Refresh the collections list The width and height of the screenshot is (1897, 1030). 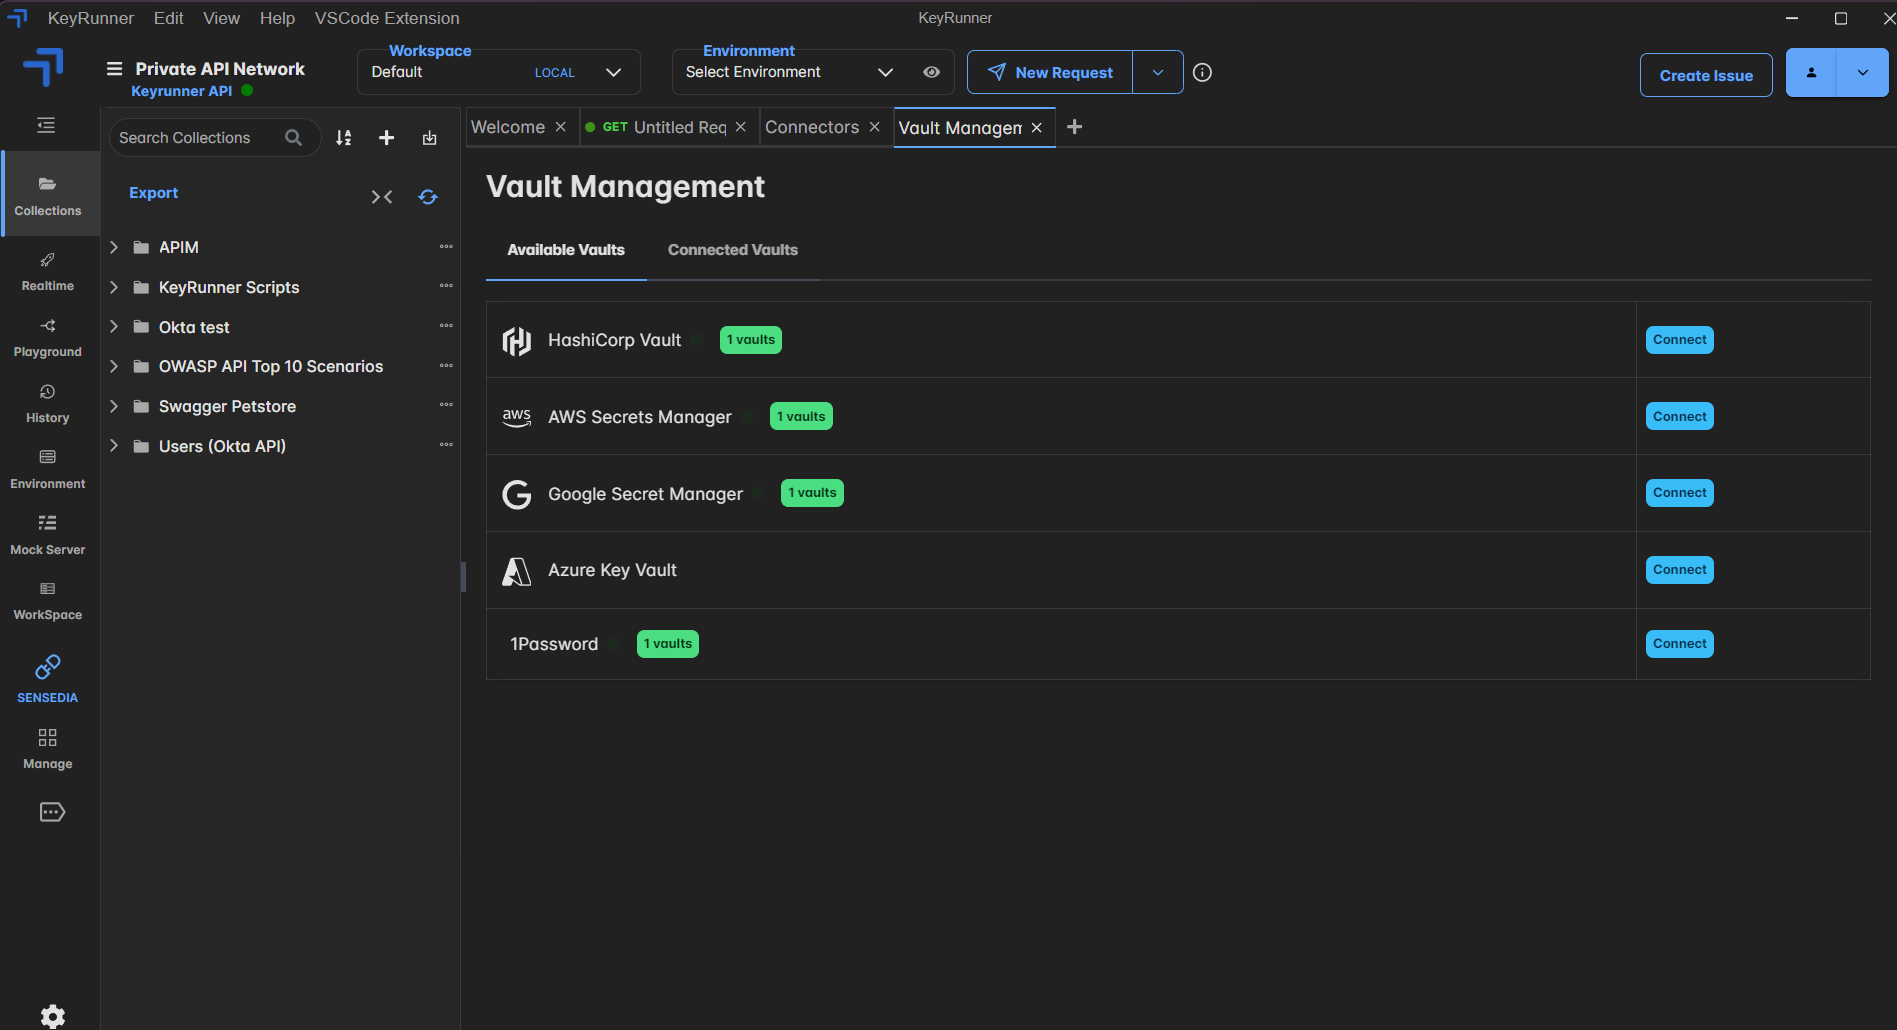click(x=428, y=197)
